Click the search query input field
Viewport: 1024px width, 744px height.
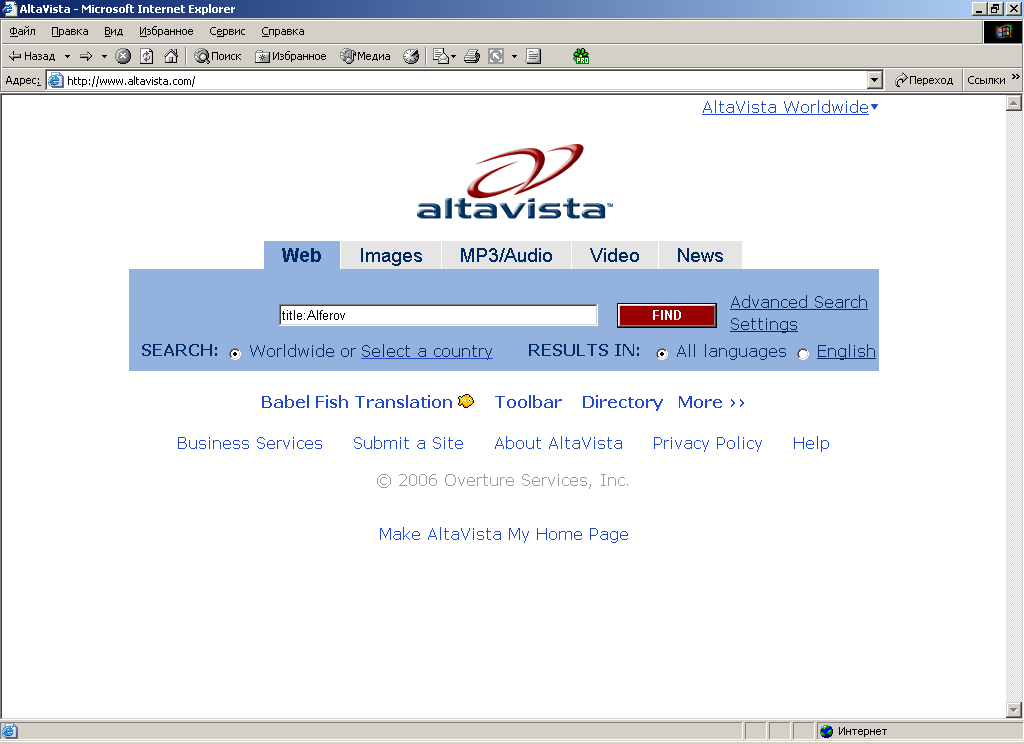(x=438, y=315)
